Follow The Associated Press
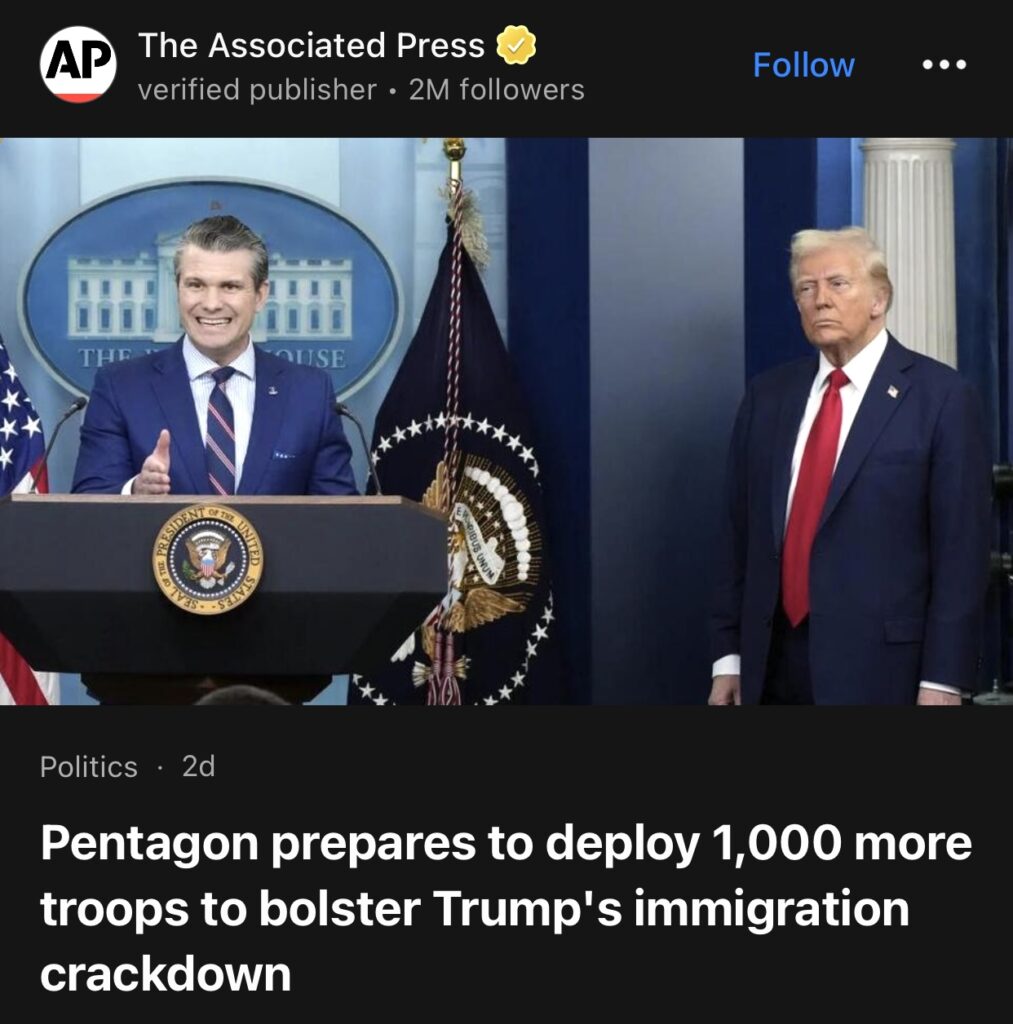Screen dimensions: 1013x1024 803,65
